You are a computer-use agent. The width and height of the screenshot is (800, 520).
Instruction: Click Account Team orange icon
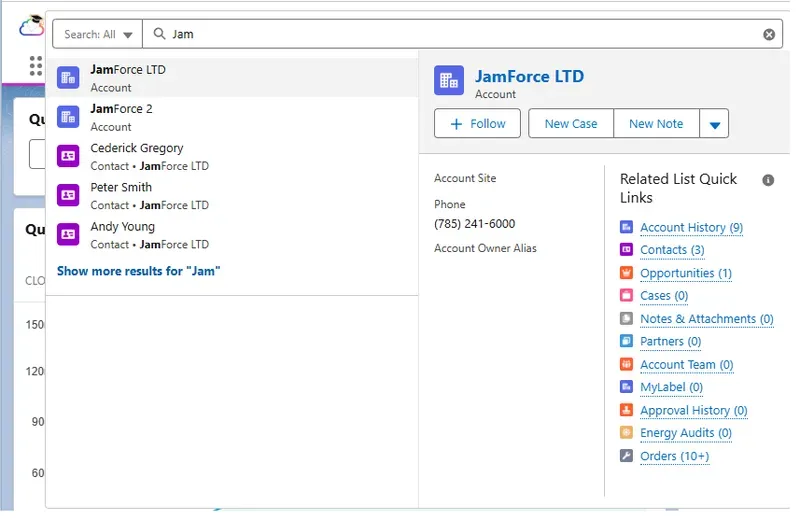click(x=626, y=364)
